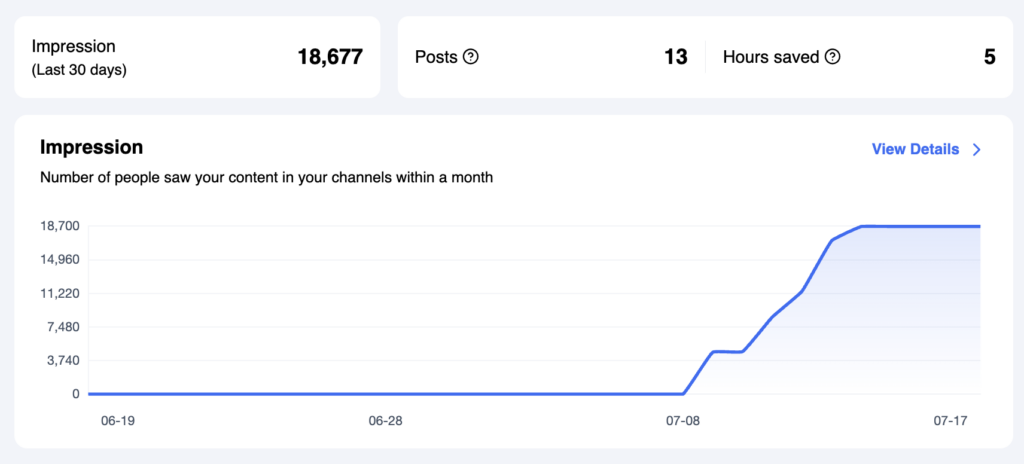Click the Impression chart heading
Viewport: 1024px width, 464px height.
click(91, 148)
